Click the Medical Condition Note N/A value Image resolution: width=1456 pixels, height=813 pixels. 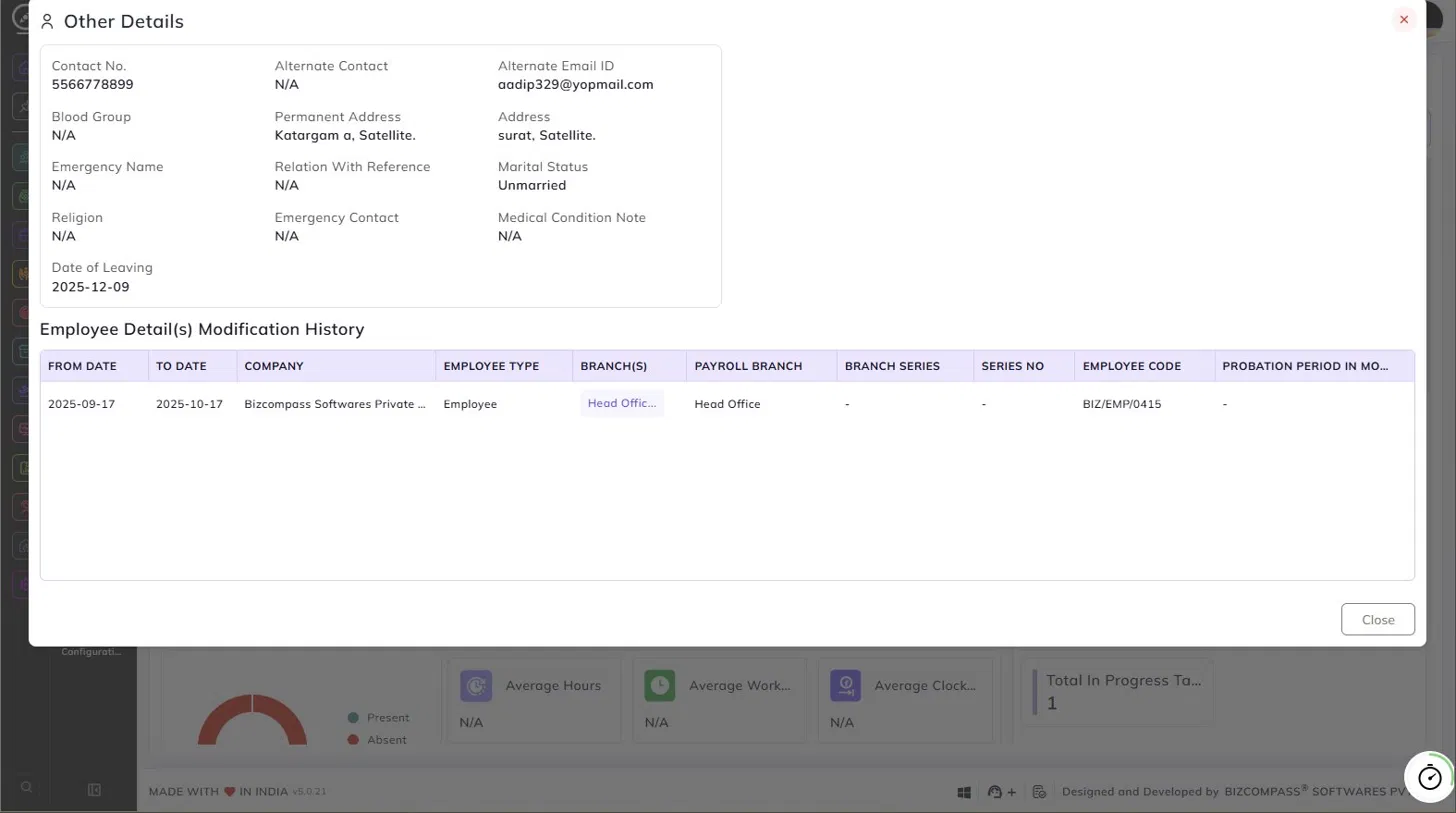[x=510, y=236]
